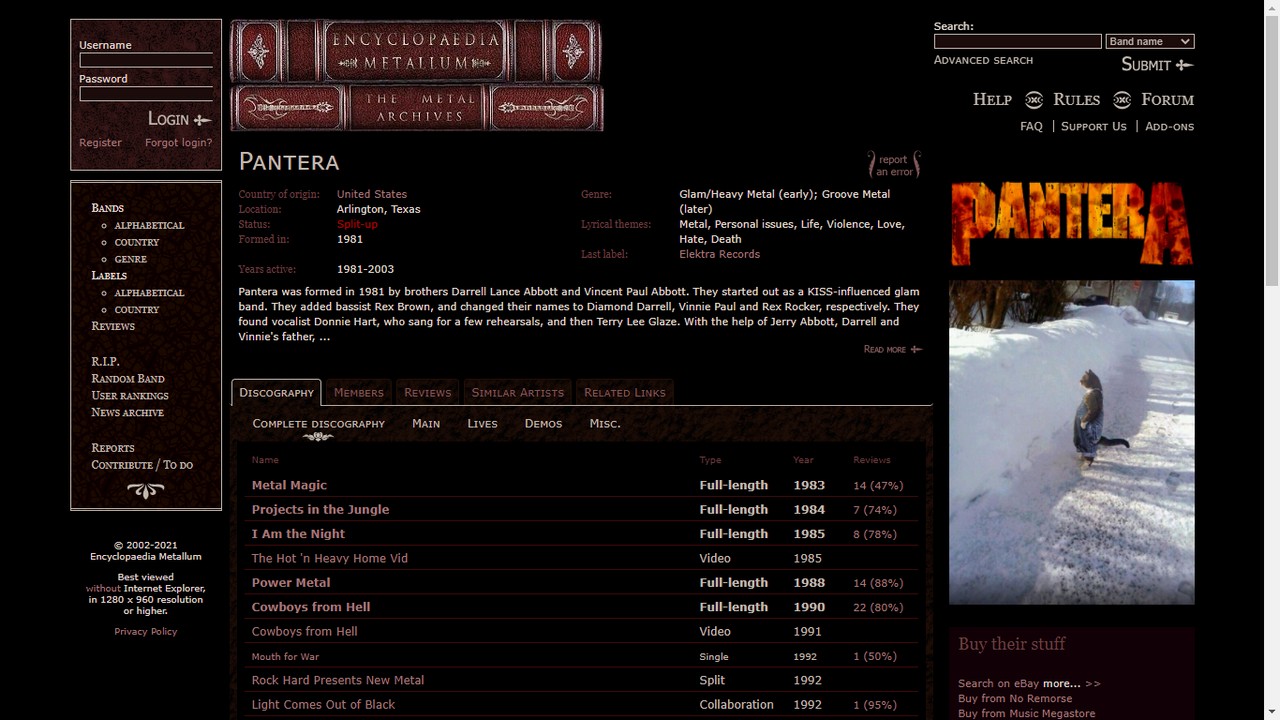This screenshot has height=720, width=1280.
Task: Sort discography by the Year column header
Action: [803, 460]
